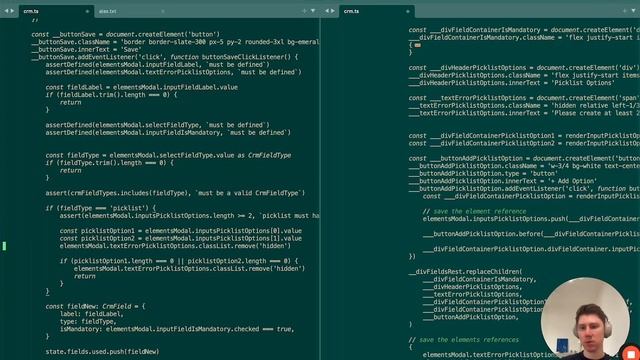This screenshot has width=640, height=360.
Task: Click the line "label: fieldLabel,"
Action: [x=91, y=314]
